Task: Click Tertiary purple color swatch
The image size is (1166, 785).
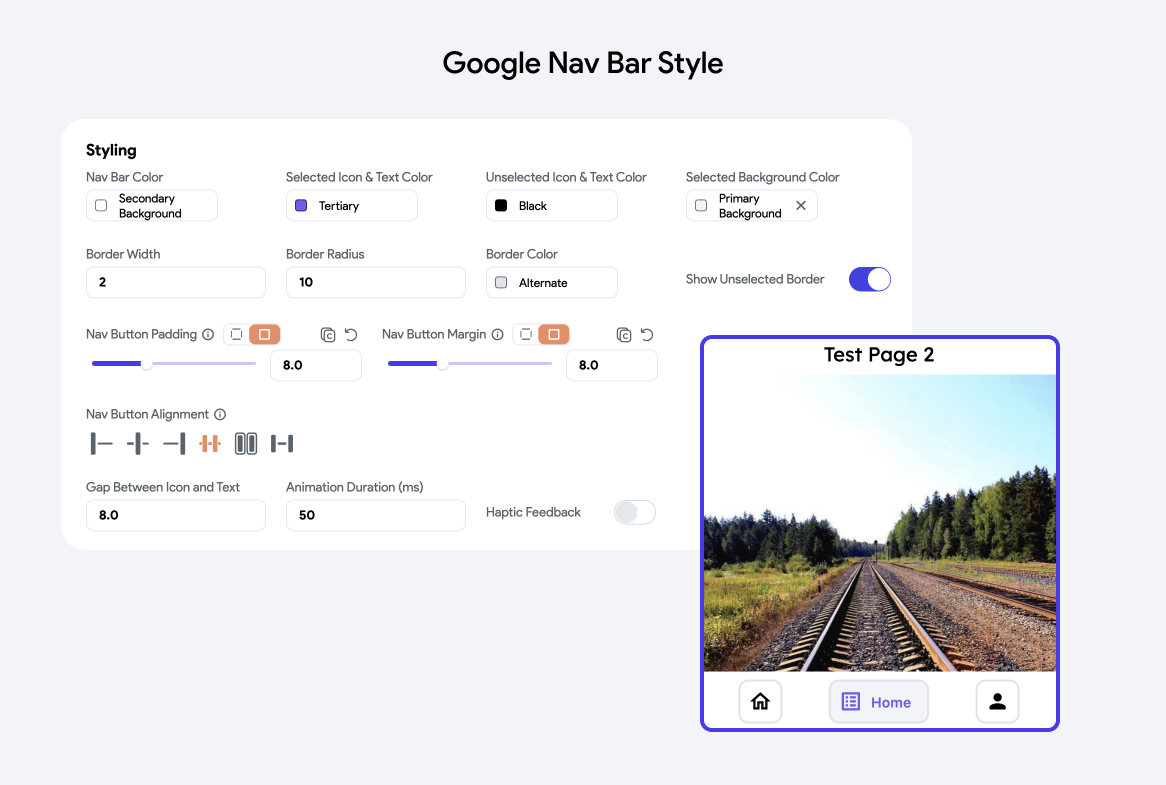Action: (301, 206)
